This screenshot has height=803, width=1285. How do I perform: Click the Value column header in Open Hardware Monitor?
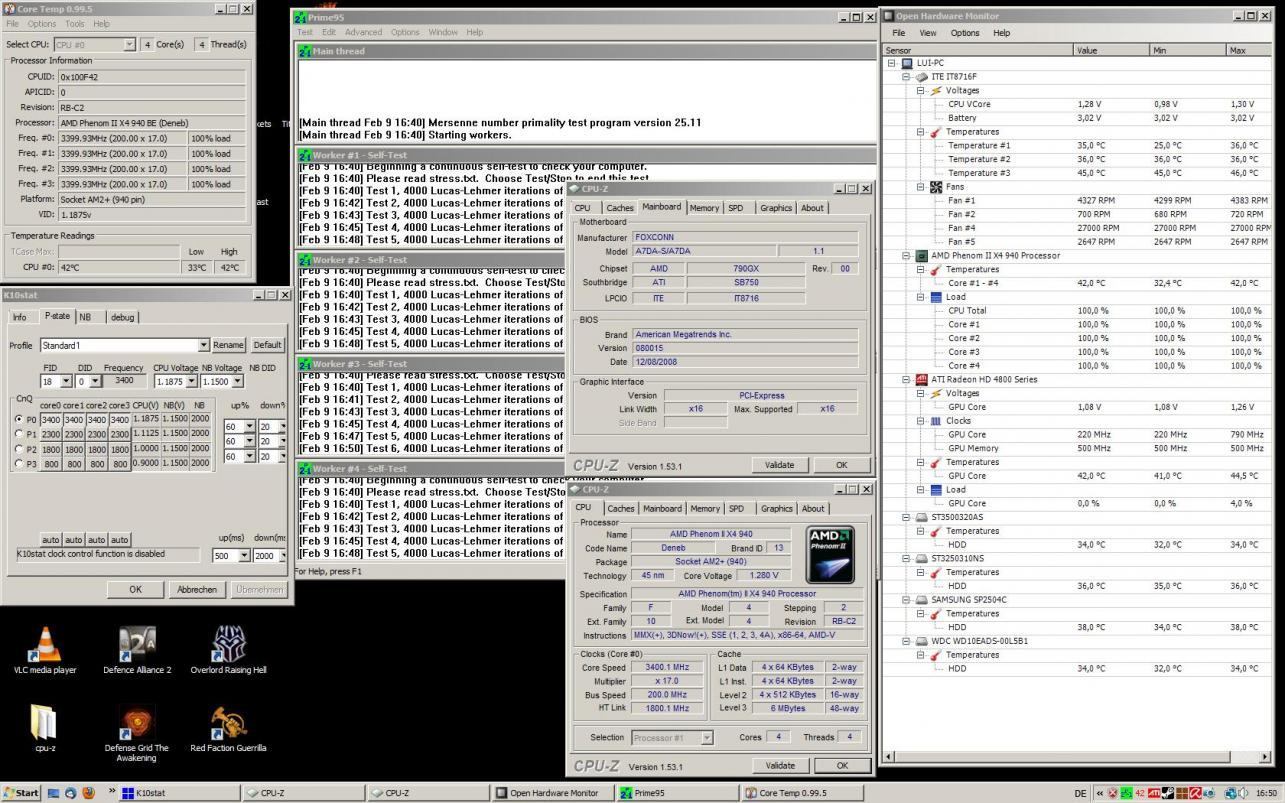(x=1111, y=50)
